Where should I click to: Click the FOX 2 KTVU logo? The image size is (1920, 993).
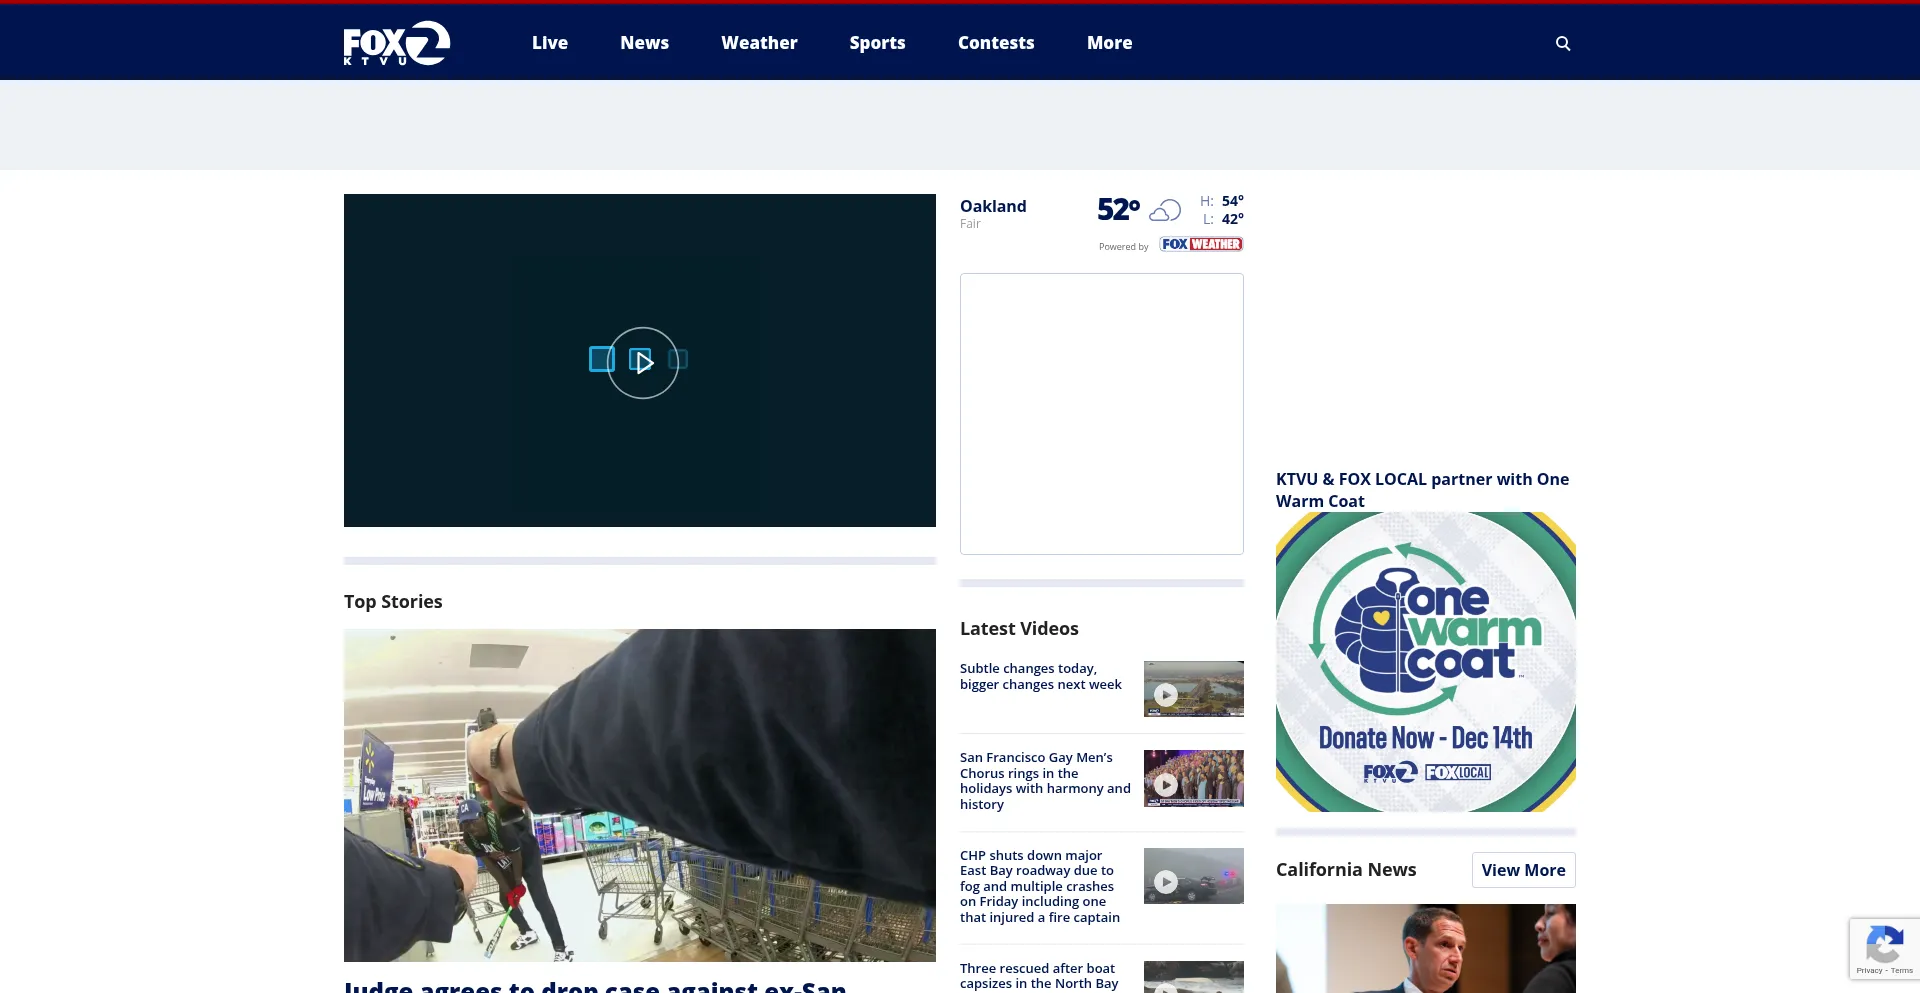tap(396, 43)
